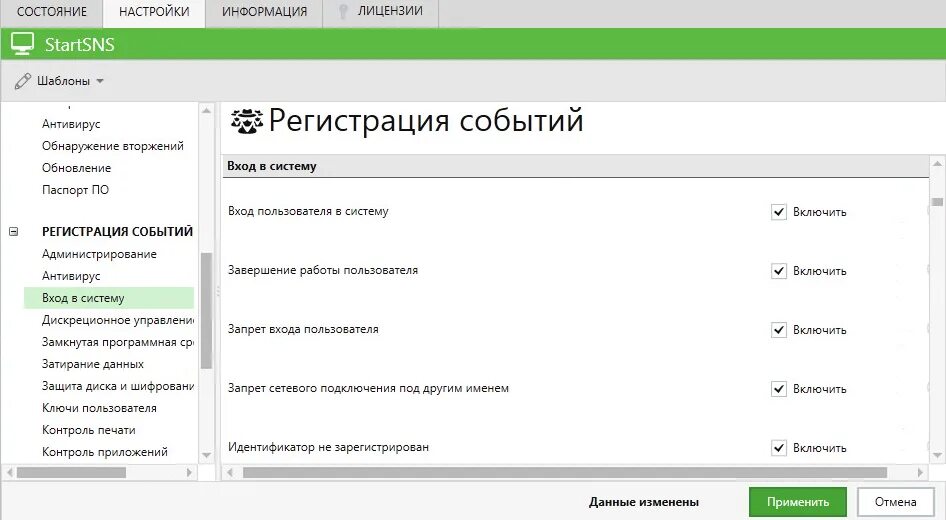This screenshot has width=946, height=520.
Task: Click the spy icon beside Регистрация событий heading
Action: 247,121
